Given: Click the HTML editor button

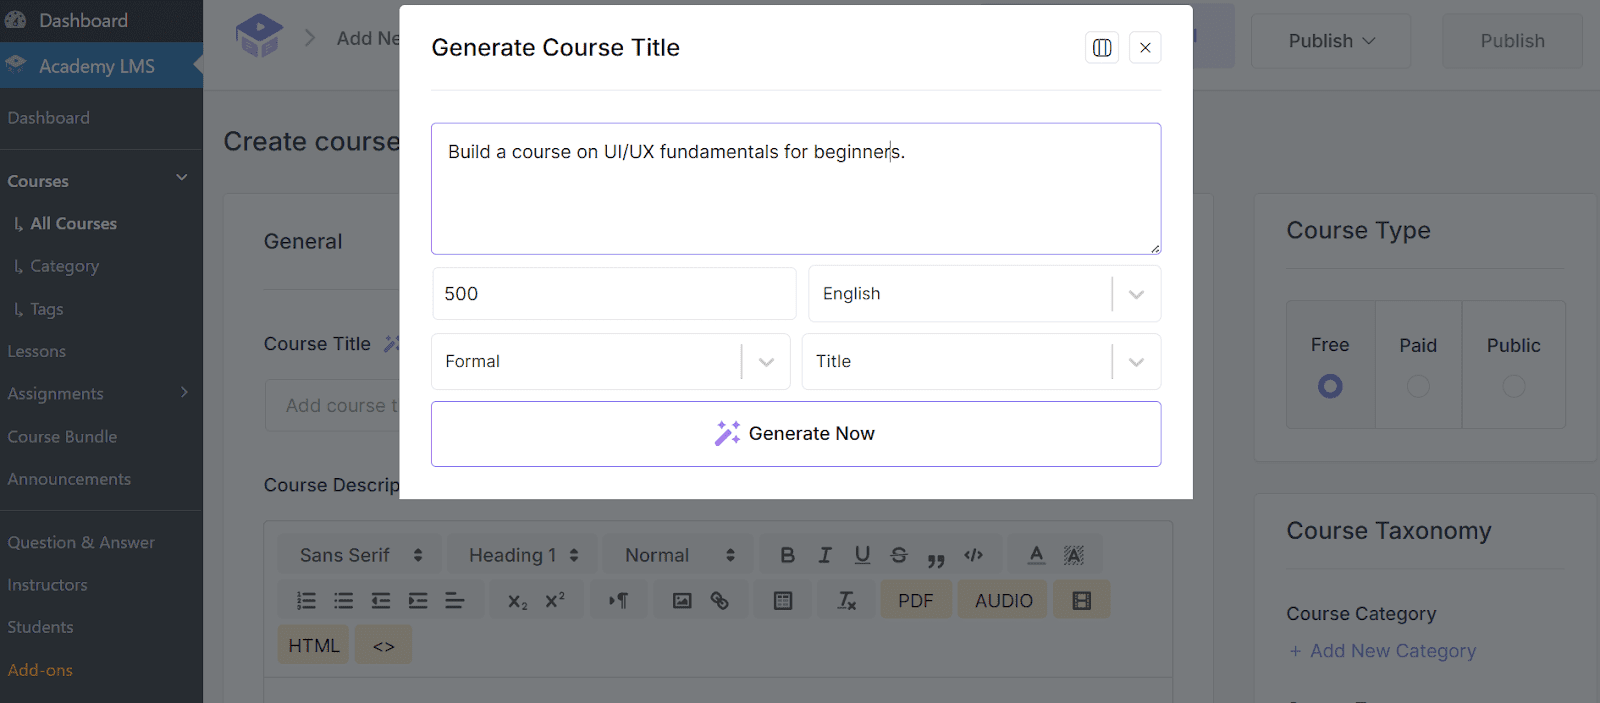Looking at the screenshot, I should pyautogui.click(x=314, y=646).
